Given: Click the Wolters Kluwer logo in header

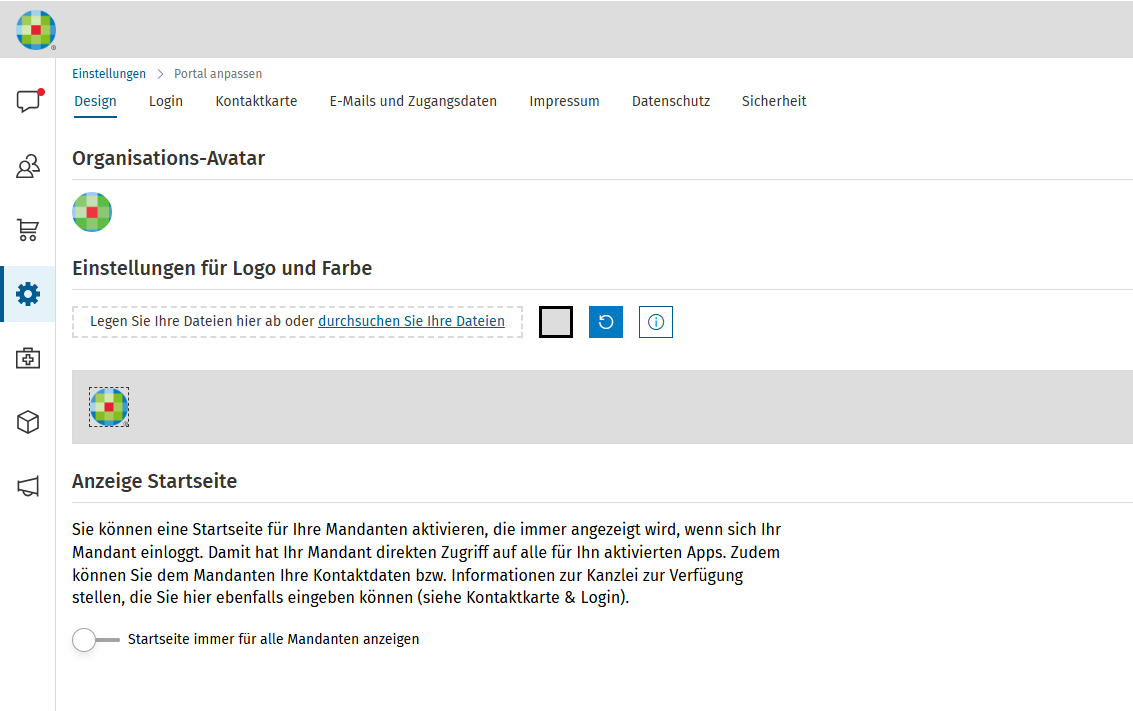Looking at the screenshot, I should tap(35, 30).
